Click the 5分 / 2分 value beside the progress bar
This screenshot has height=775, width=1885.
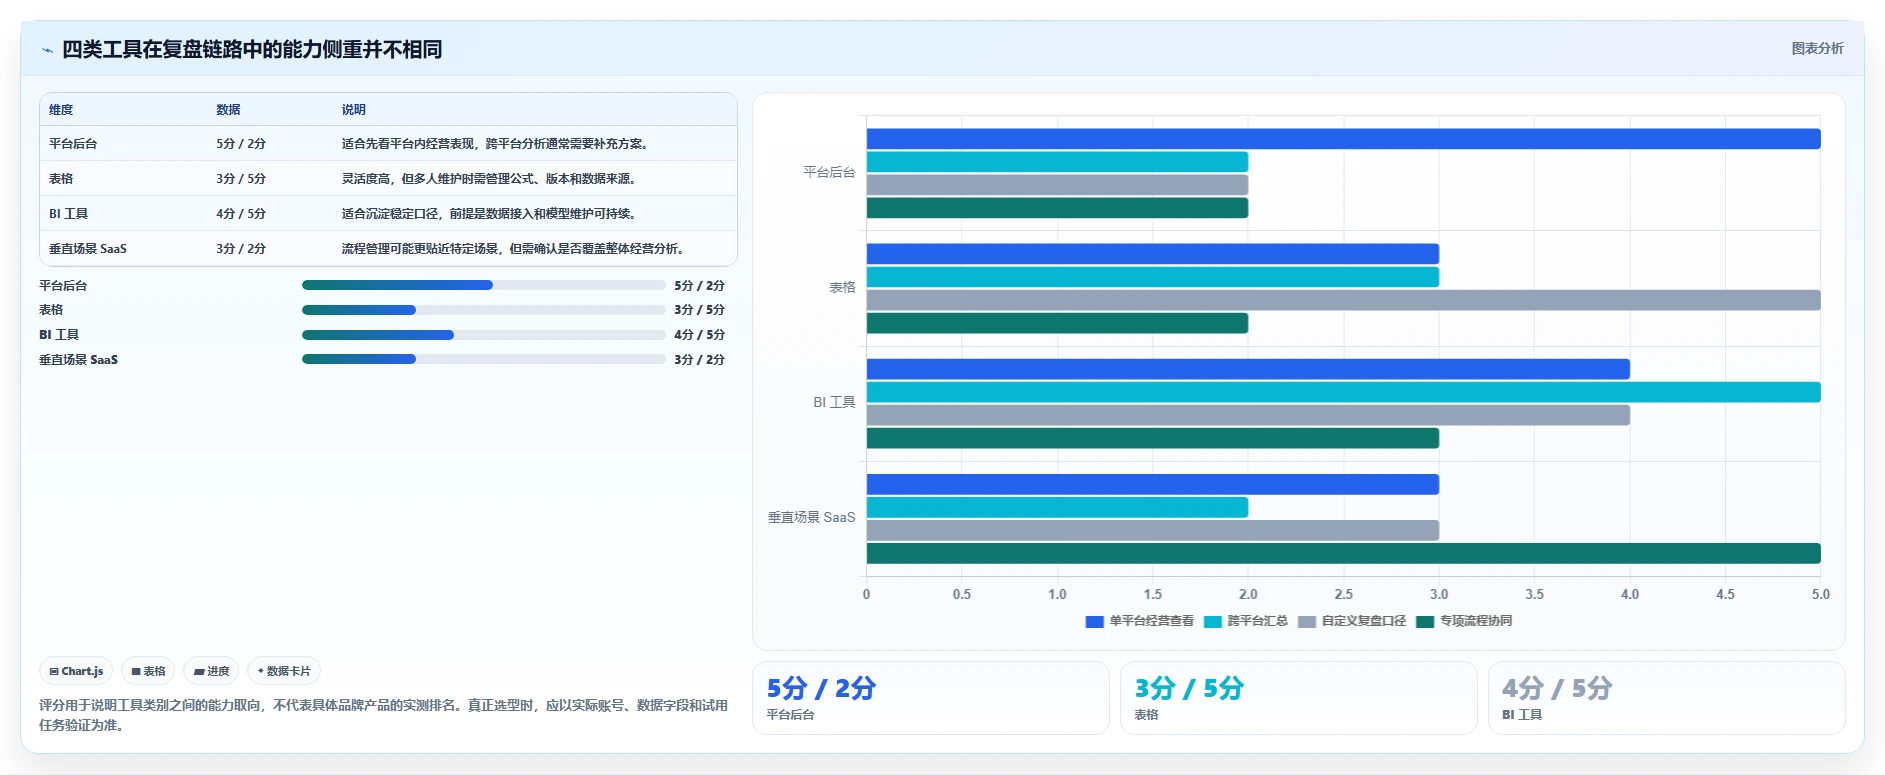(699, 286)
